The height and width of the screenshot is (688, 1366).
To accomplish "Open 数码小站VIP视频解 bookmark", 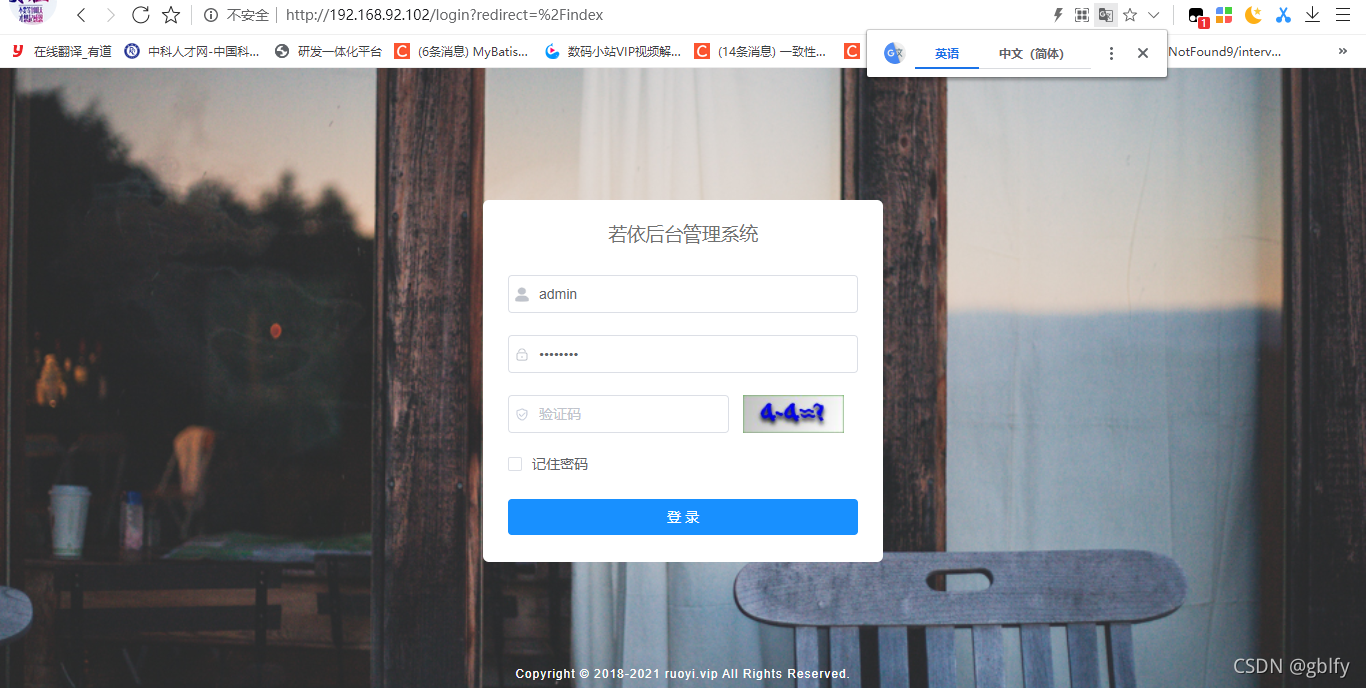I will [x=613, y=51].
